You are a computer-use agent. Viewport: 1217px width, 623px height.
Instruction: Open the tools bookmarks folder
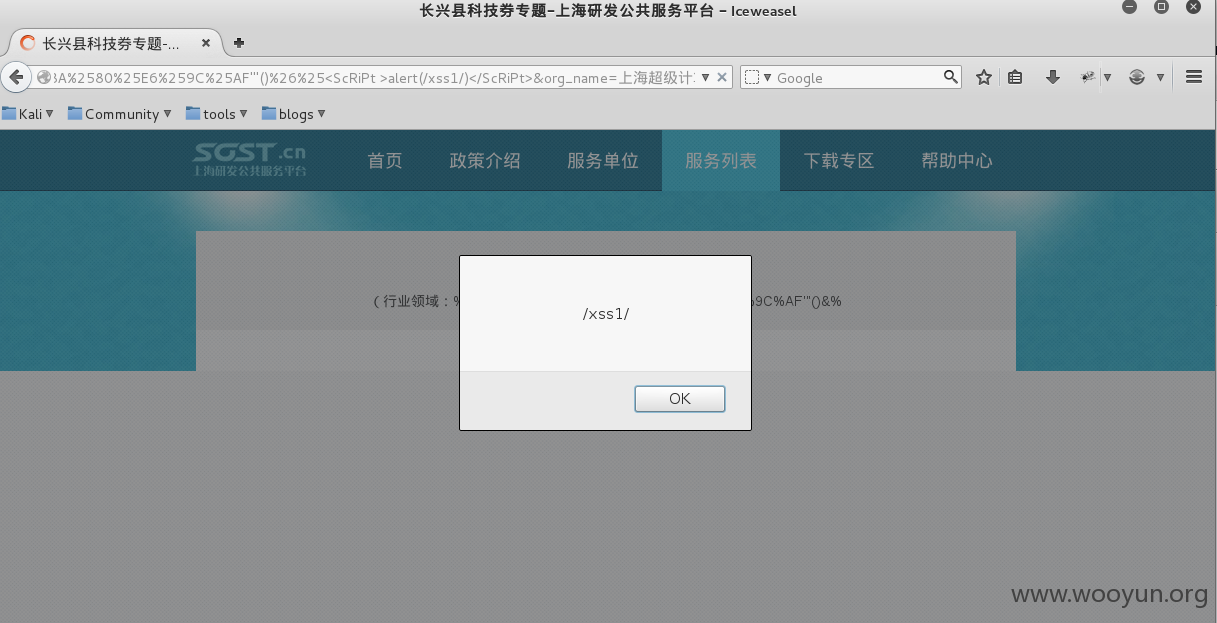tap(217, 114)
